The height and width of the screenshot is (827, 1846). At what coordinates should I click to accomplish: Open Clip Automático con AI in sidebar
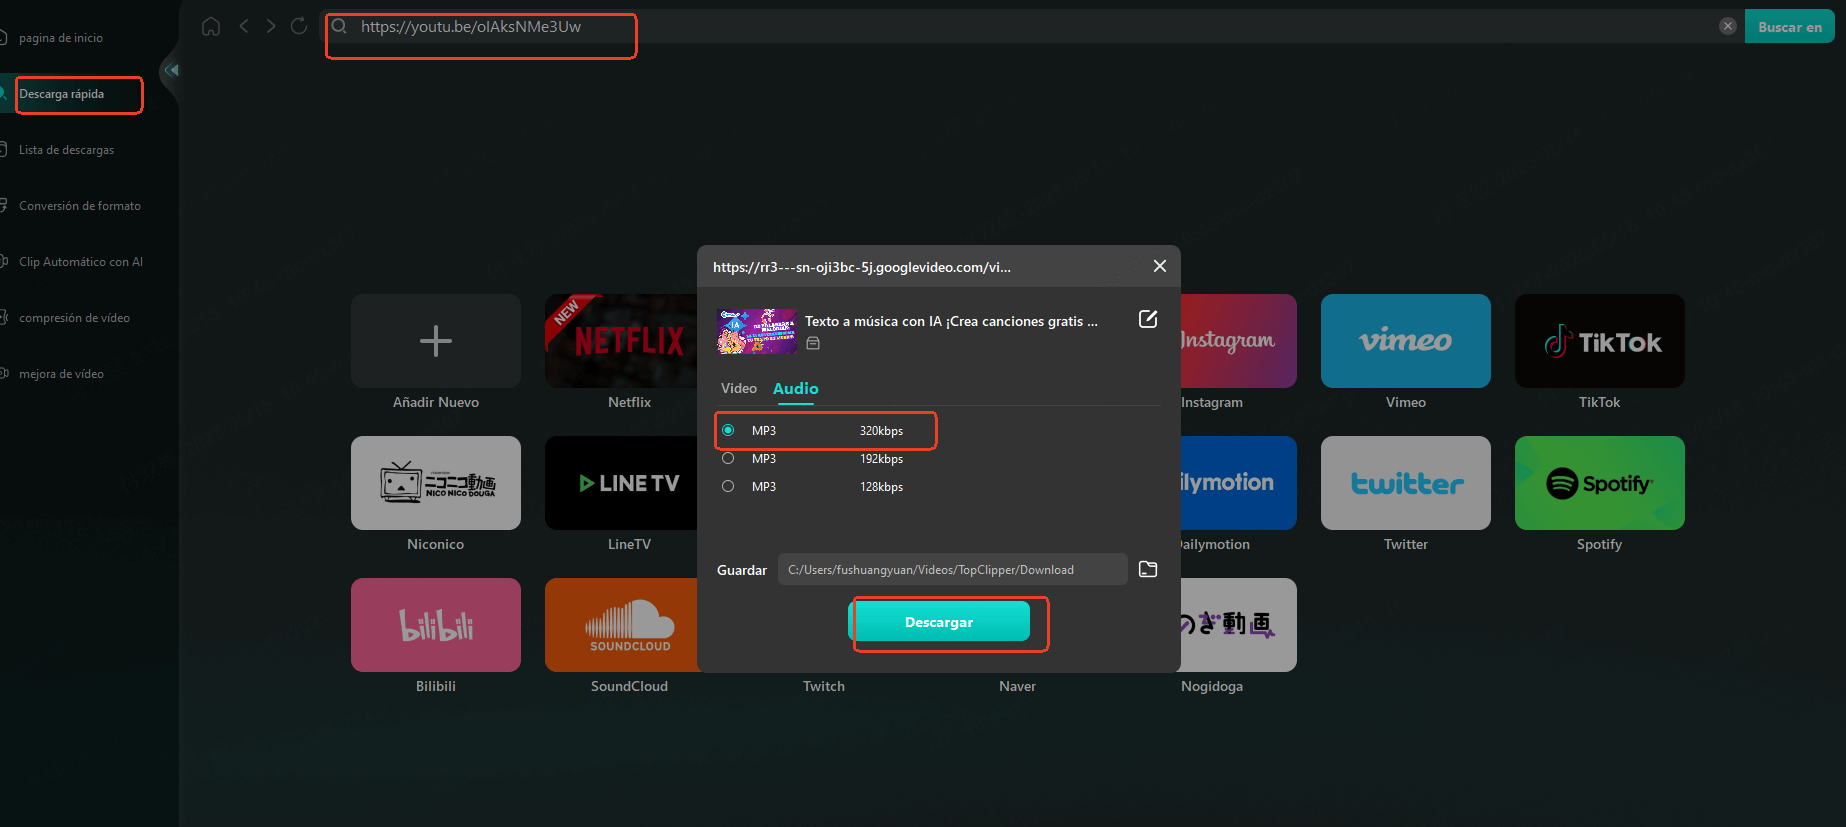click(x=81, y=262)
